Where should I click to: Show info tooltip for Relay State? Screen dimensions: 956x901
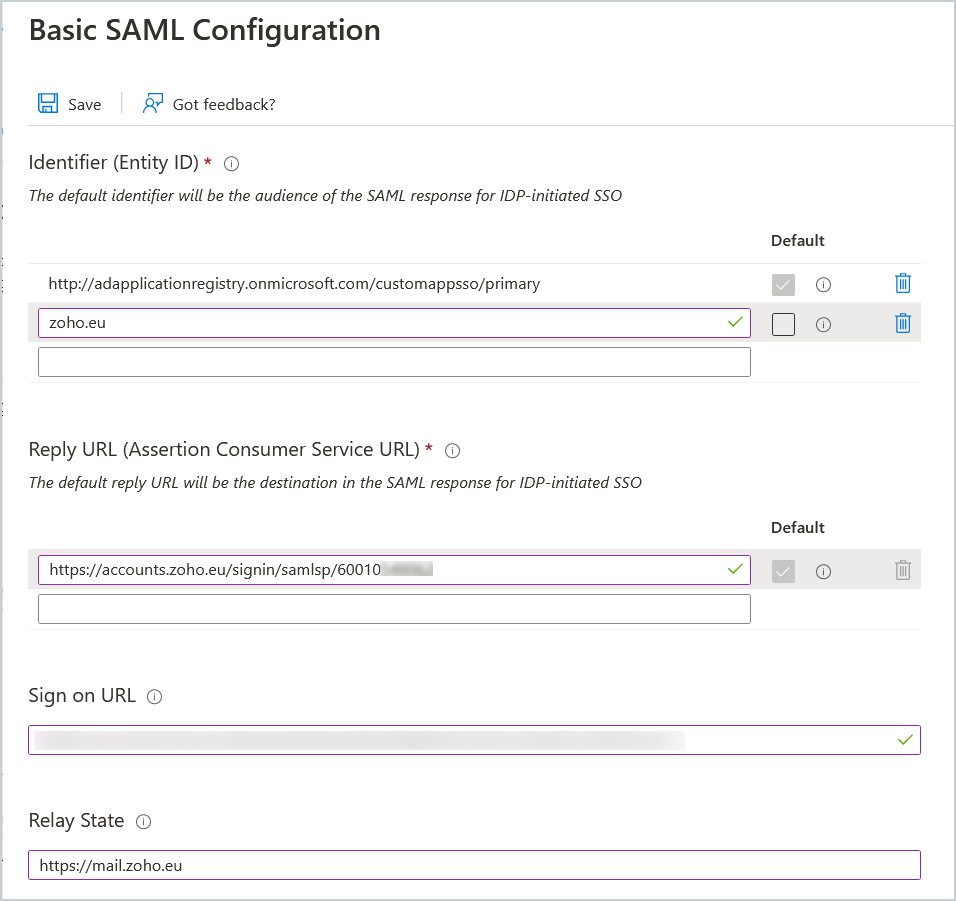tap(143, 822)
